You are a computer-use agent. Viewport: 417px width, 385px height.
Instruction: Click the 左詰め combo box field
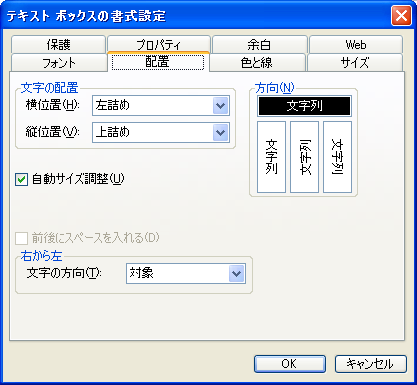(161, 106)
